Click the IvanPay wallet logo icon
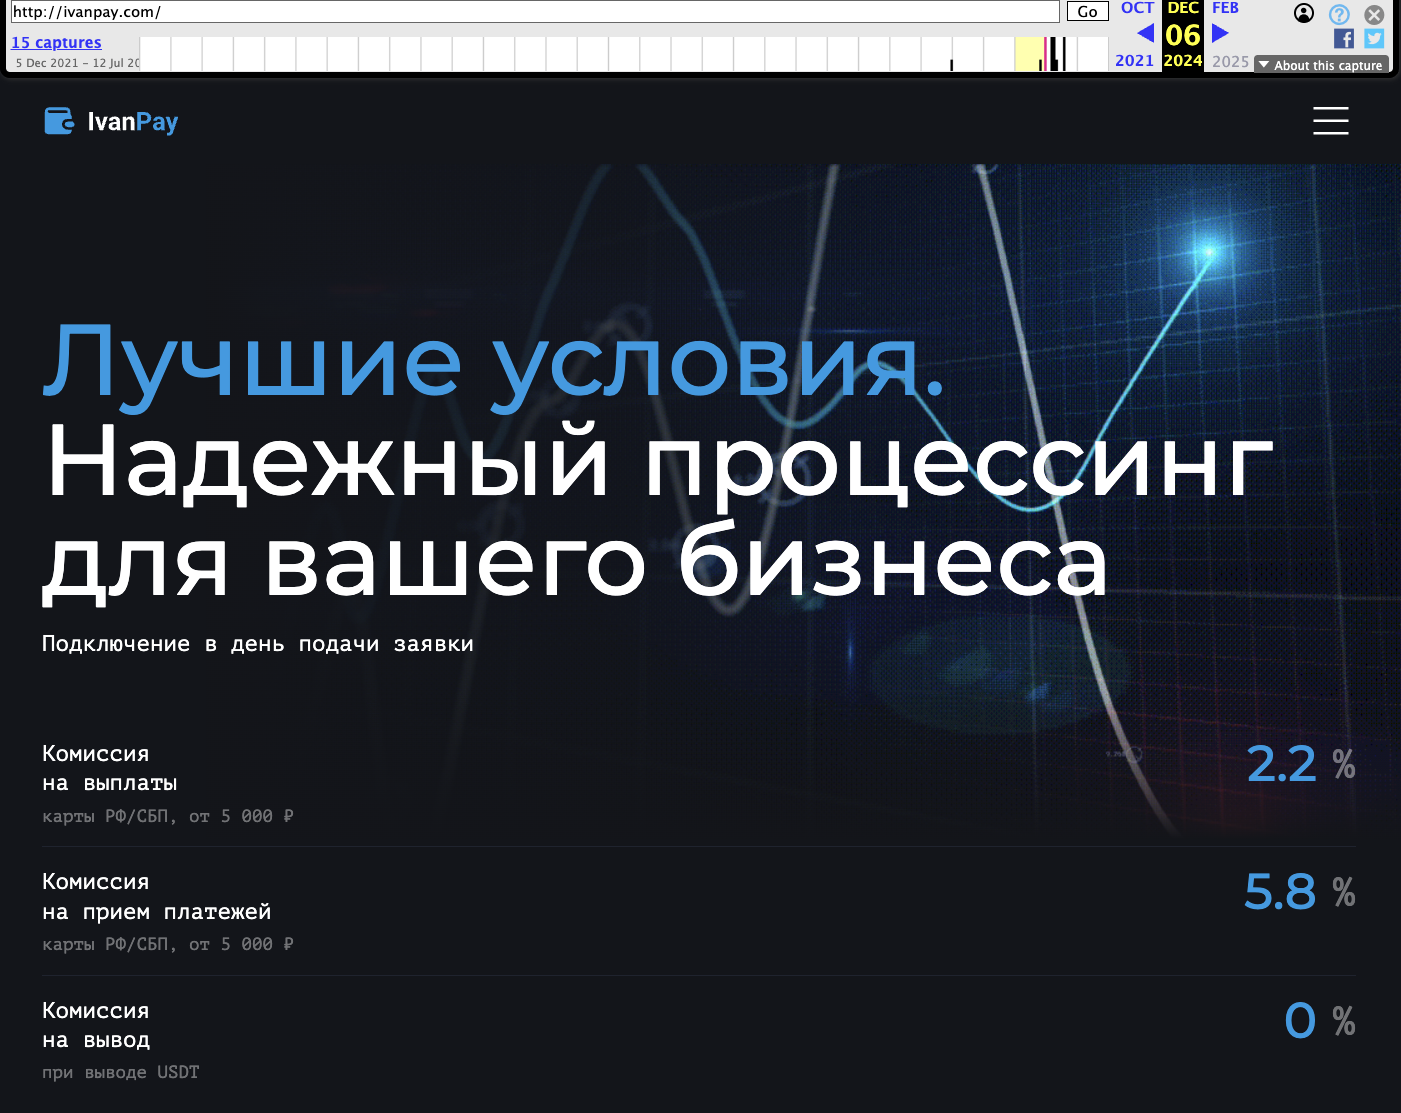The height and width of the screenshot is (1113, 1401). pos(60,121)
